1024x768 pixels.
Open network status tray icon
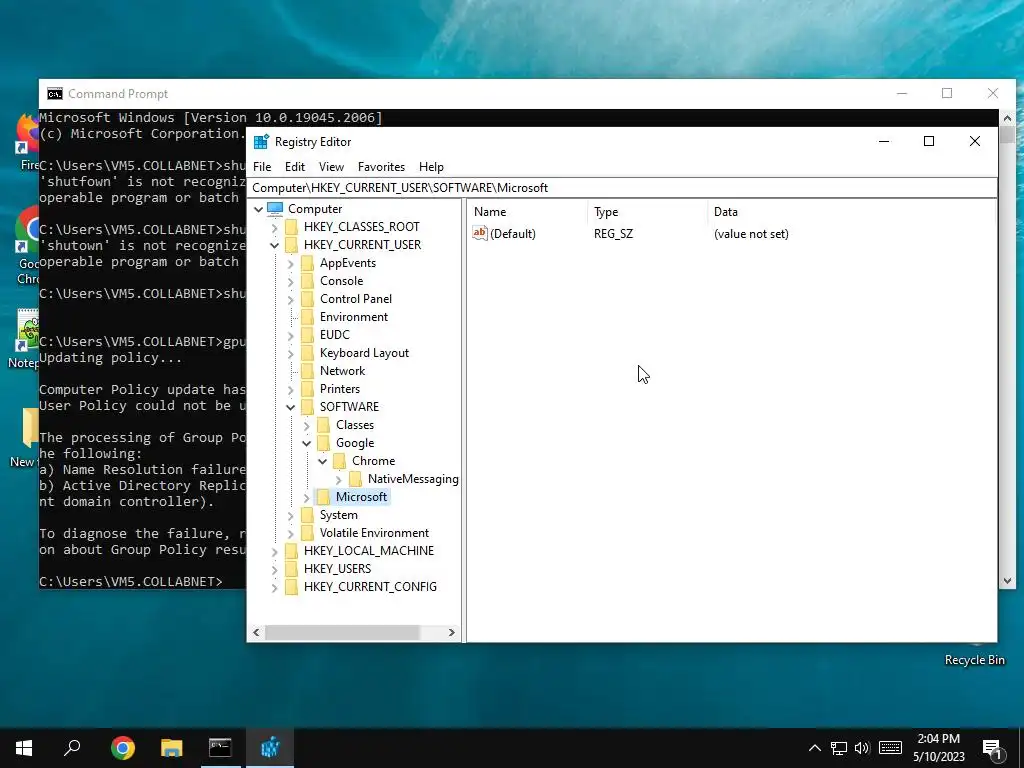coord(839,748)
